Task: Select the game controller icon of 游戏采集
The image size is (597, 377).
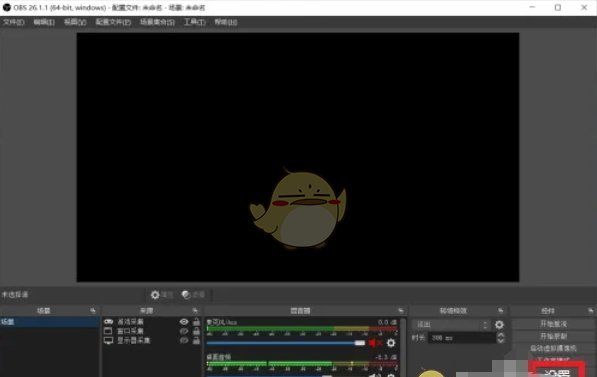Action: coord(109,322)
